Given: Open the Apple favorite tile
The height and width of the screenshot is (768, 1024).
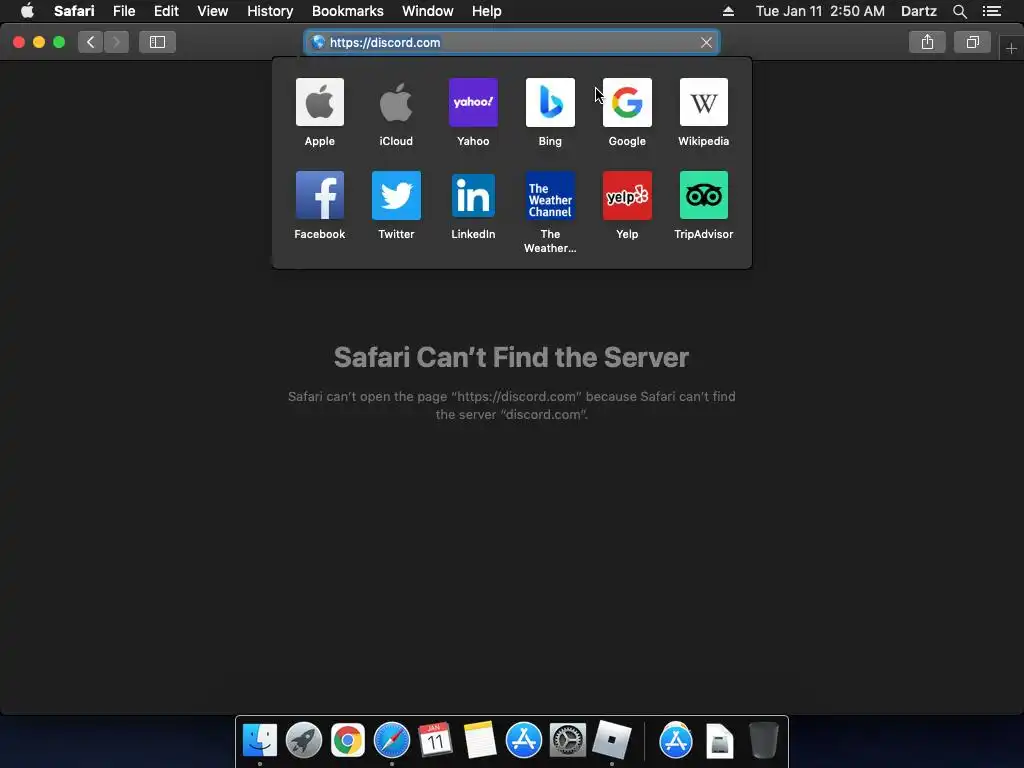Looking at the screenshot, I should point(319,103).
